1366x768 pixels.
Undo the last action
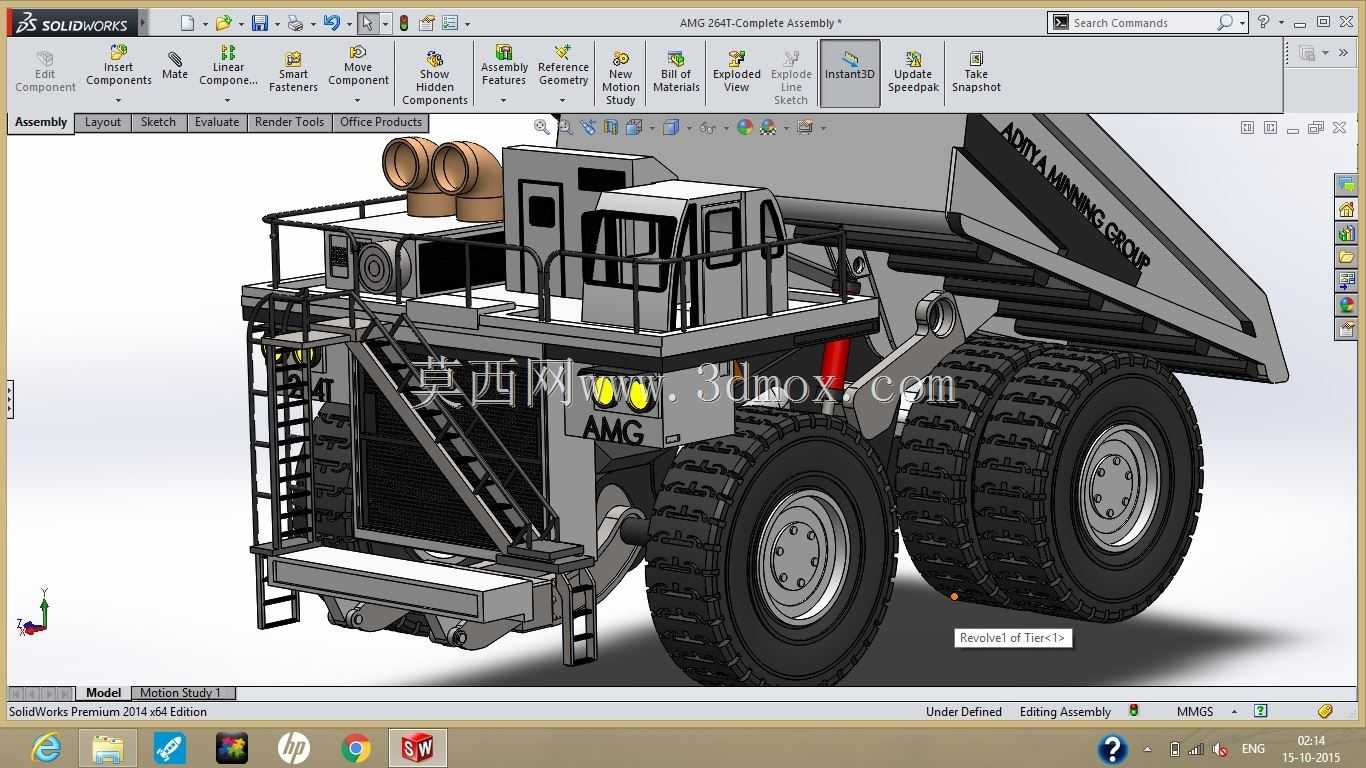tap(332, 23)
